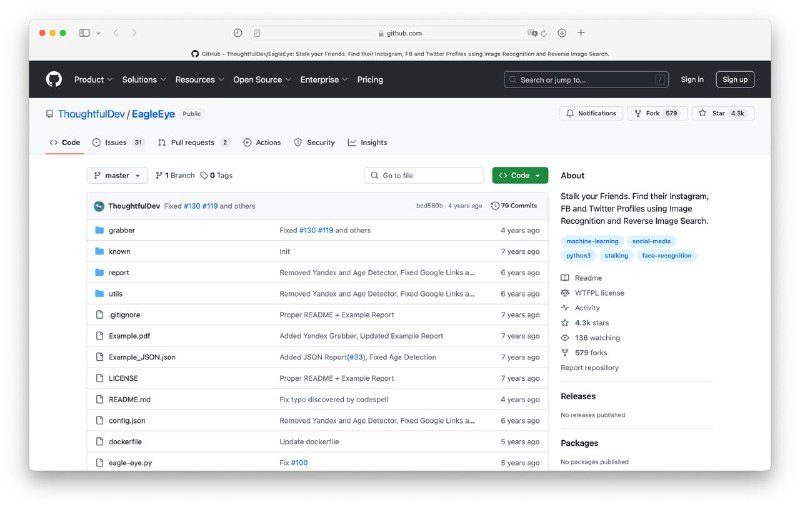This screenshot has height=509, width=800.
Task: Open config.json file
Action: point(127,421)
